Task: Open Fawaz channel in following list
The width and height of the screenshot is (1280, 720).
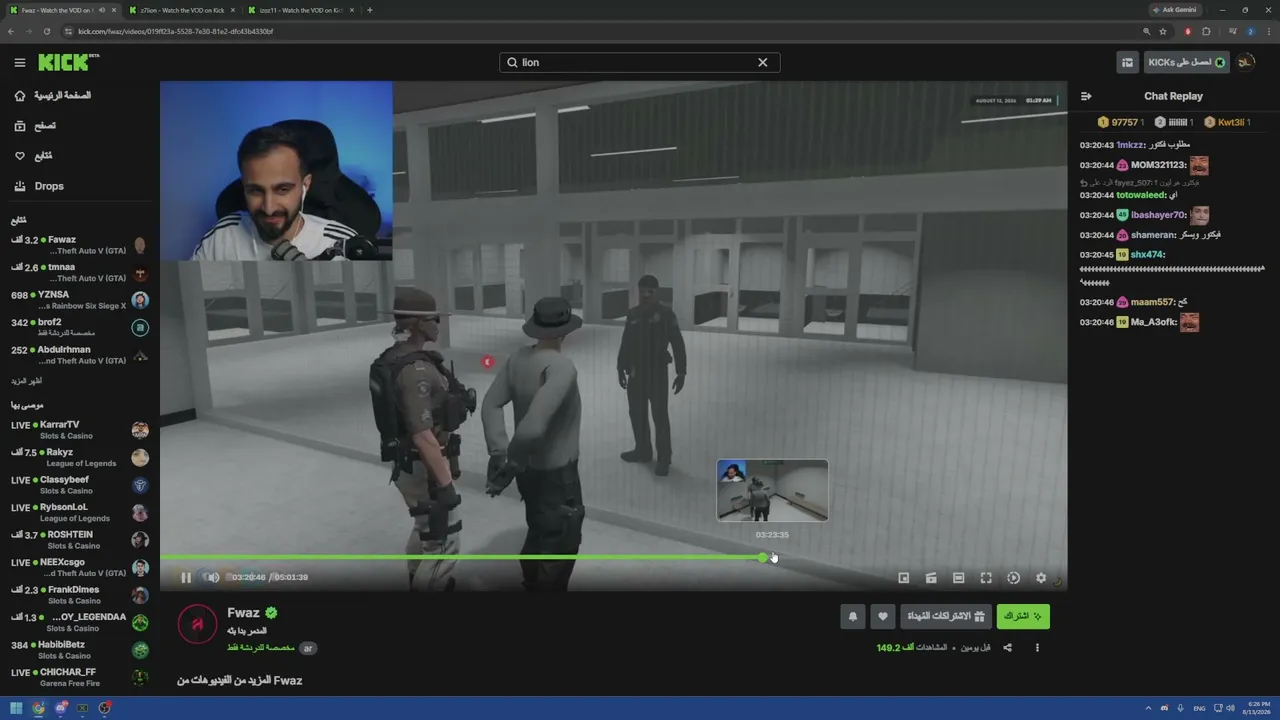Action: coord(79,245)
